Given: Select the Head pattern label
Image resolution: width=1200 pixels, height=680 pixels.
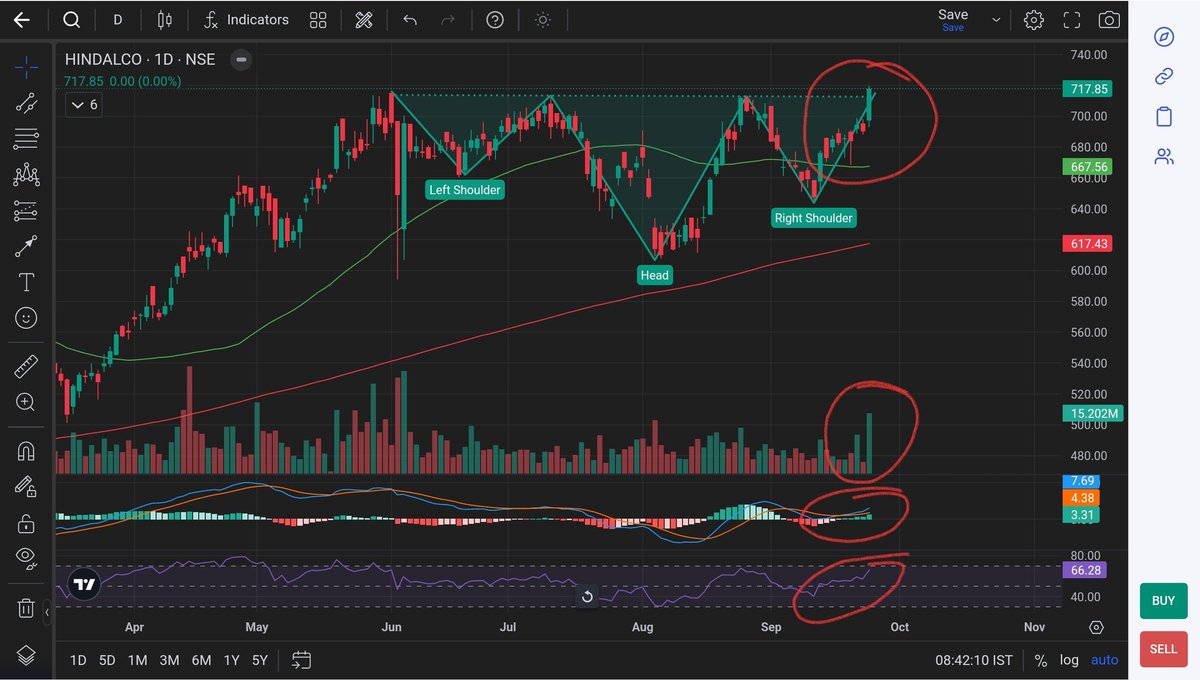Looking at the screenshot, I should coord(655,275).
